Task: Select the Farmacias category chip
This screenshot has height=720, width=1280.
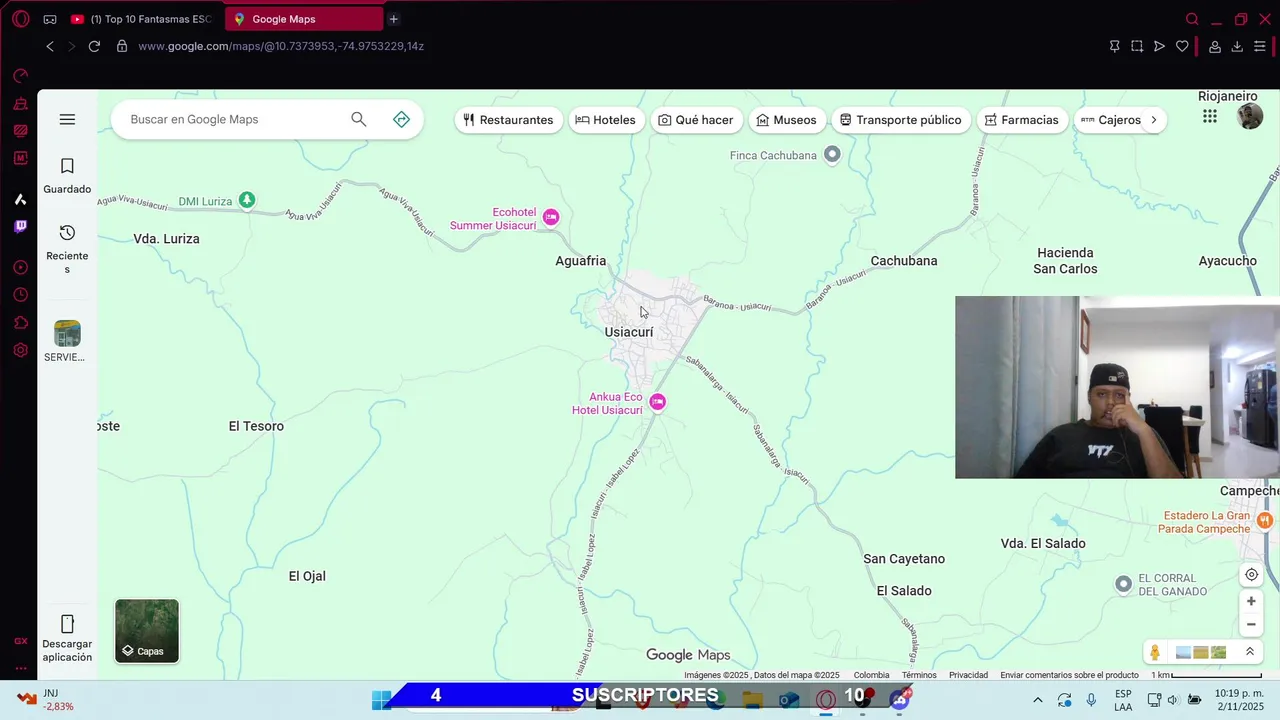Action: 1021,120
